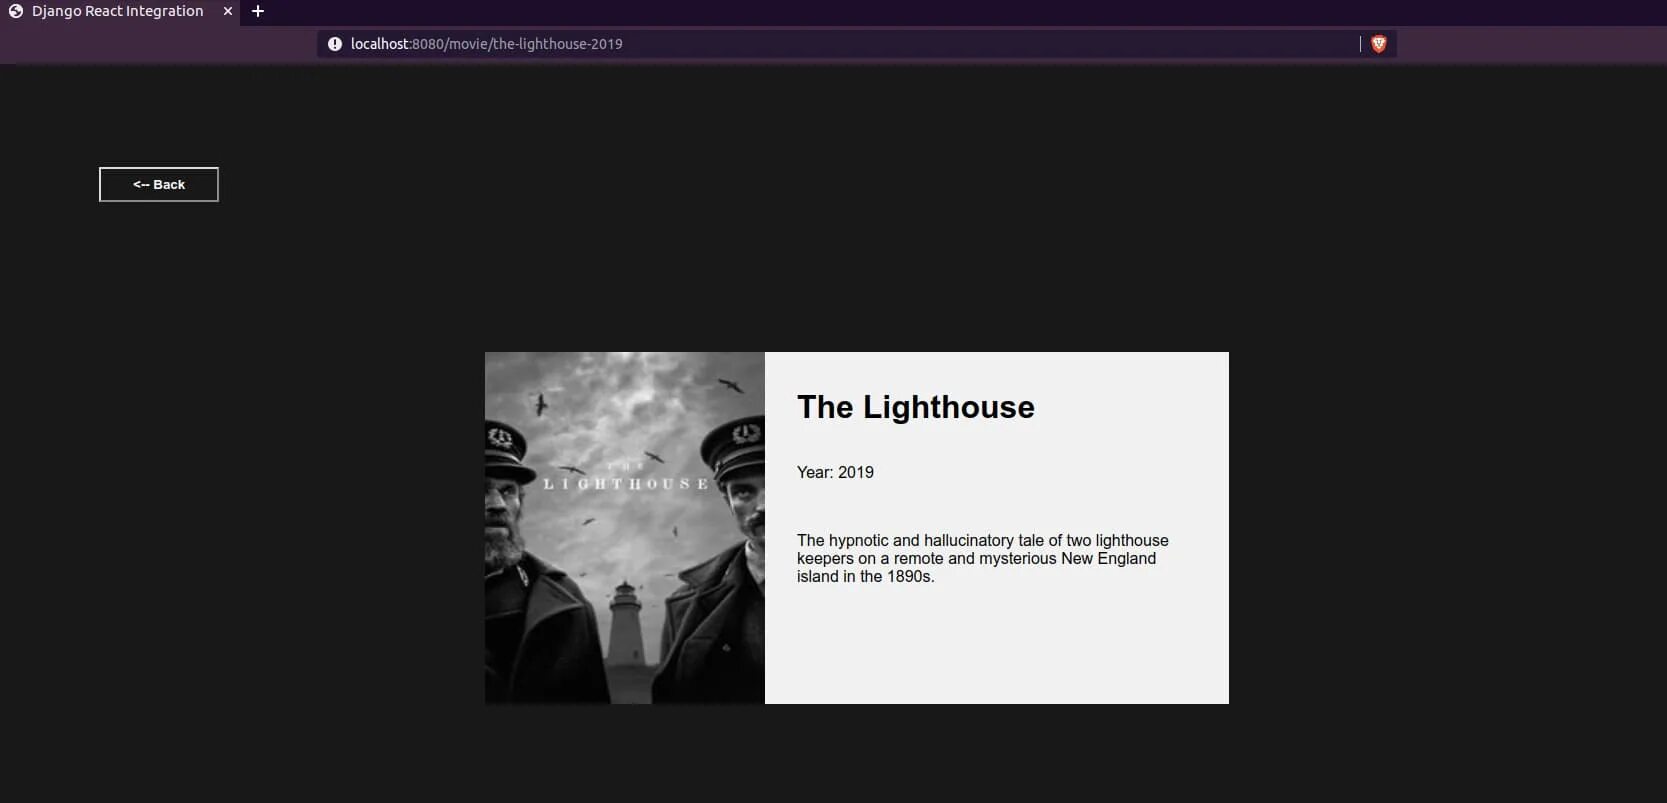The image size is (1667, 803).
Task: Click the movie description paragraph
Action: [983, 558]
